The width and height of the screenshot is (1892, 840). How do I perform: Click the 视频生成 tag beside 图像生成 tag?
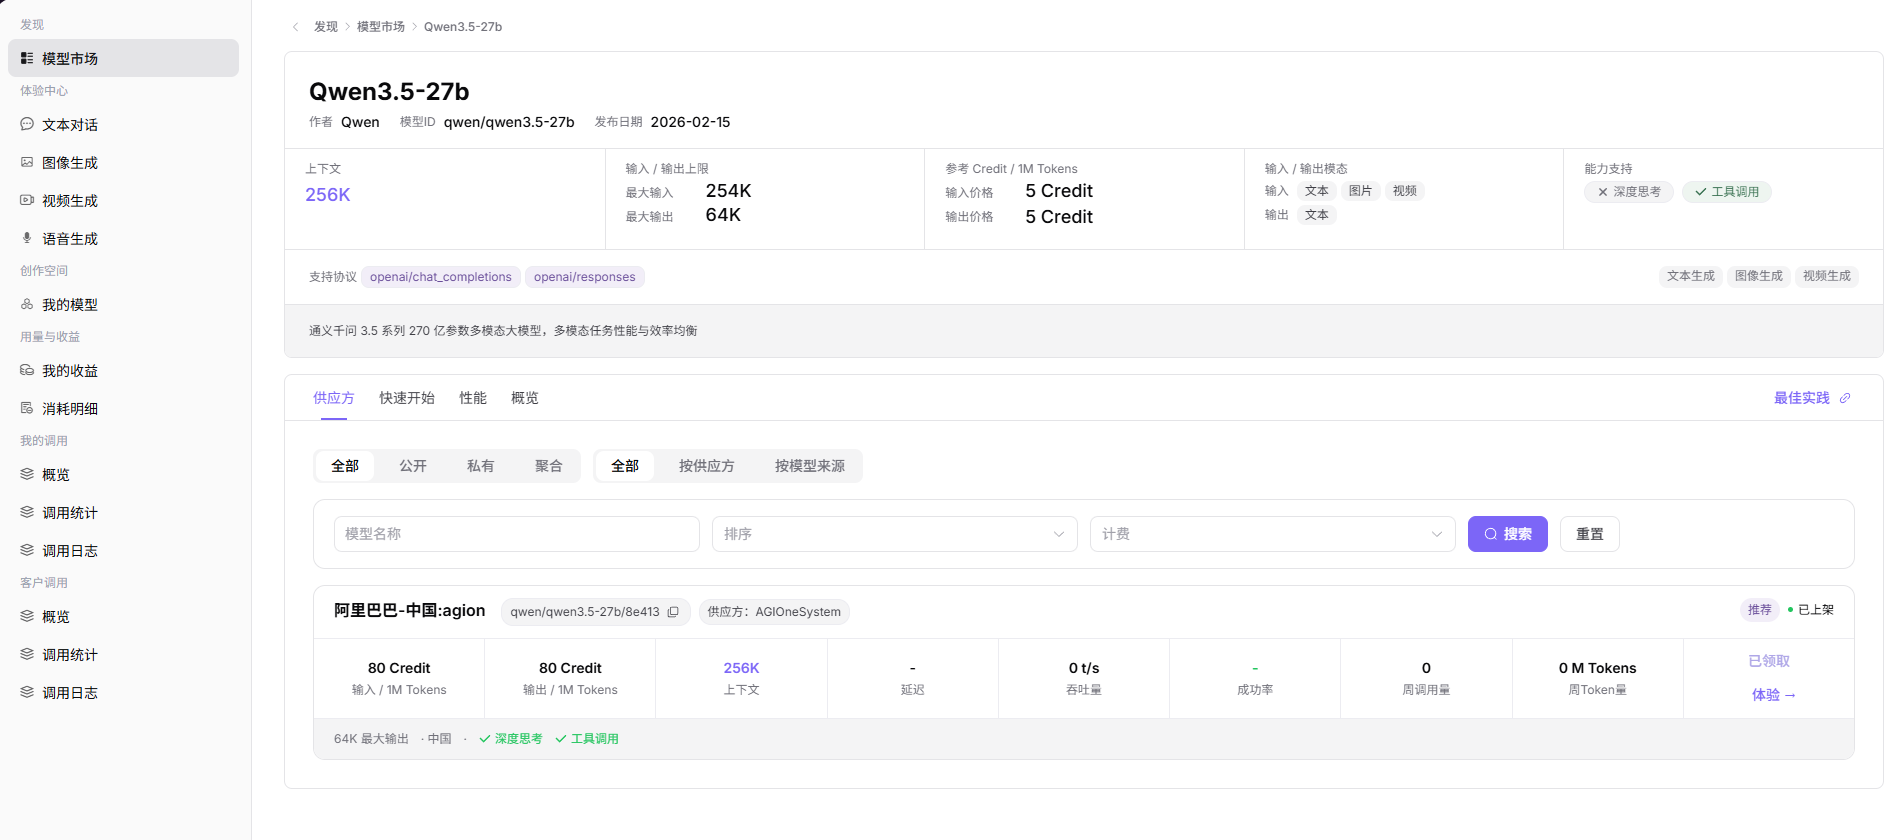click(1827, 276)
